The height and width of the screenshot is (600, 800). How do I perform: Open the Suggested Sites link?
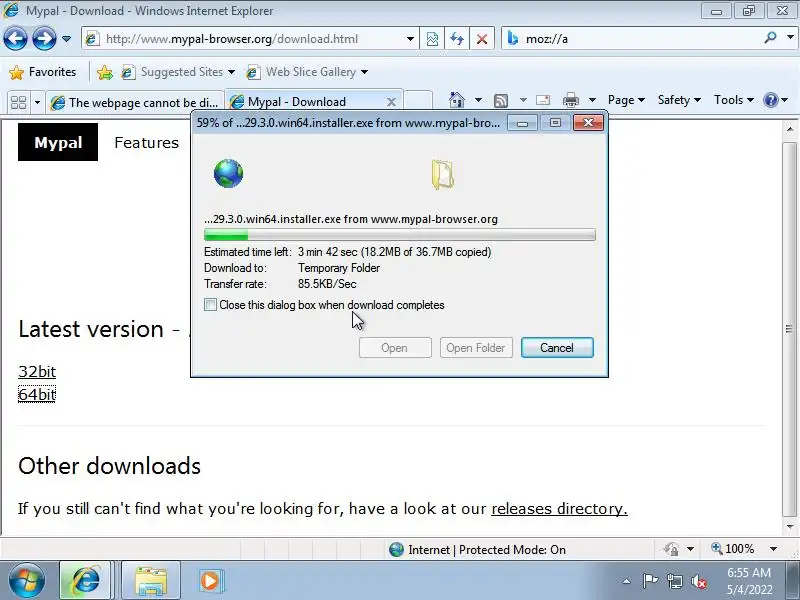point(178,72)
